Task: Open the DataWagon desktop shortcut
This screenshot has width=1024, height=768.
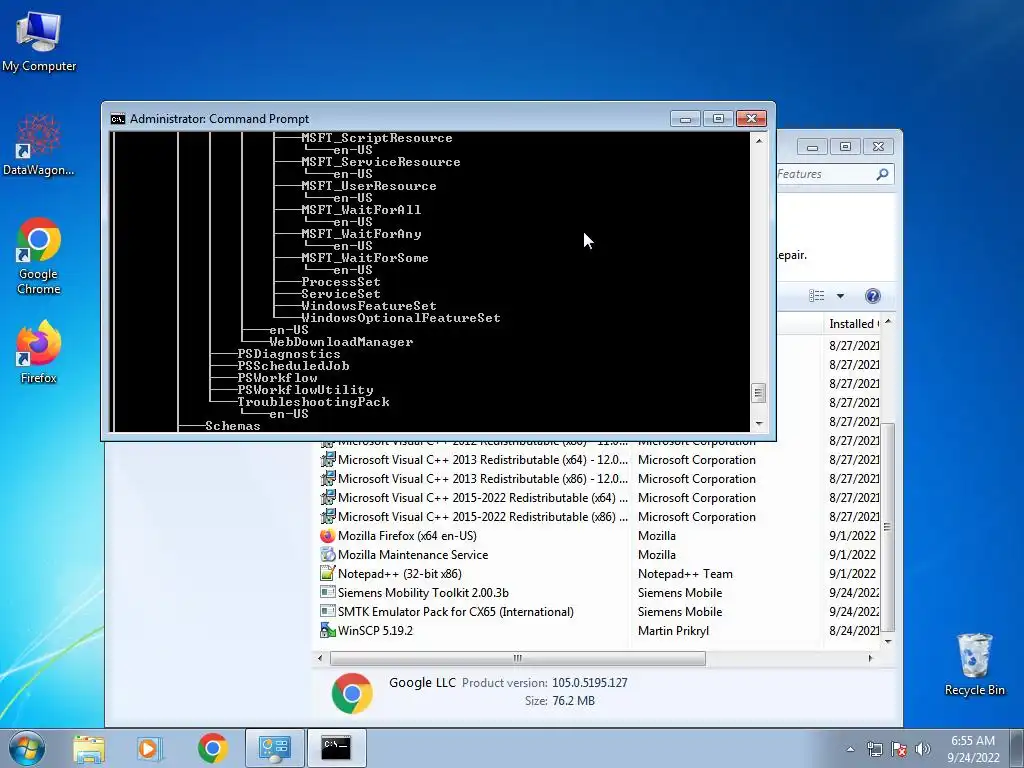Action: (39, 145)
